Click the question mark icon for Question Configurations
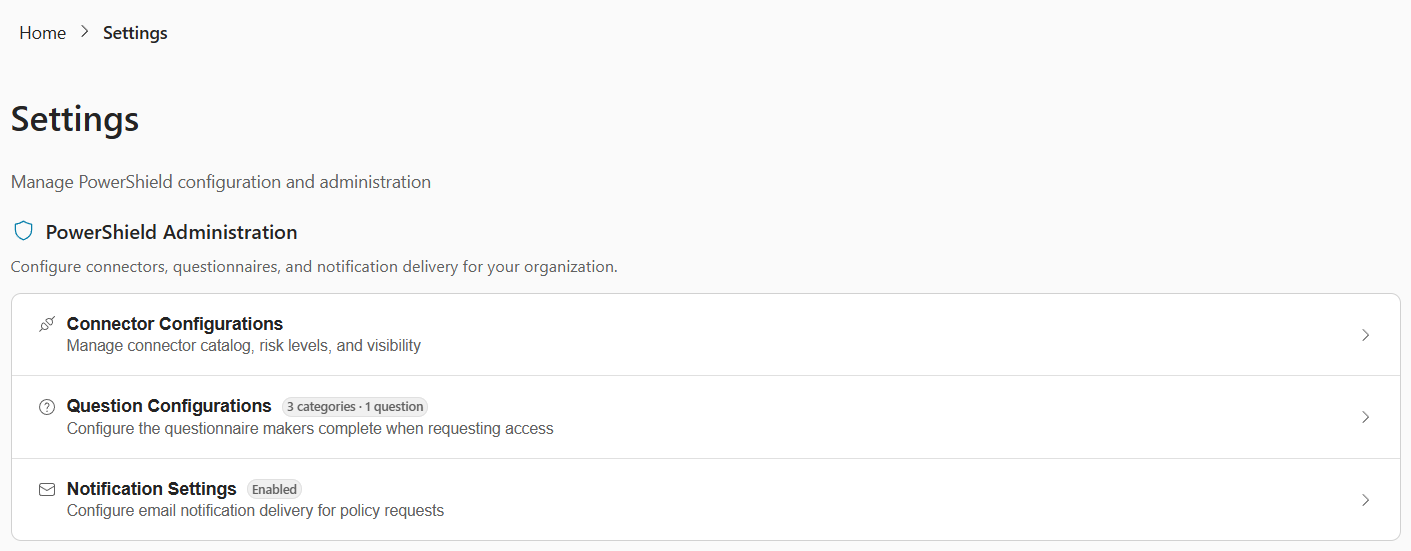Viewport: 1411px width, 551px height. point(47,407)
